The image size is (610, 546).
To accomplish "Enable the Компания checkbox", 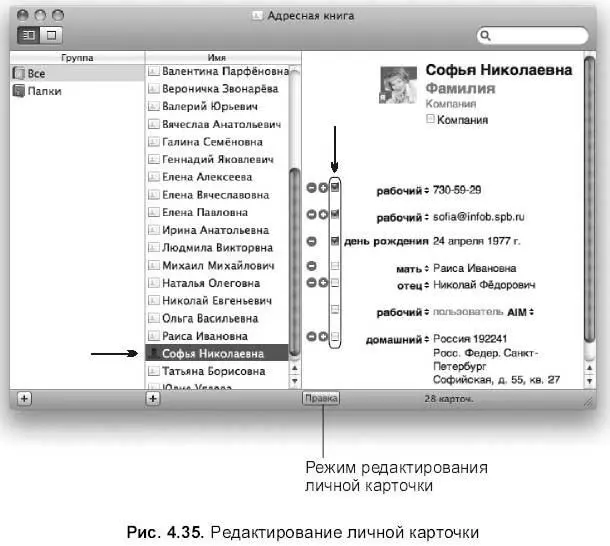I will (430, 119).
